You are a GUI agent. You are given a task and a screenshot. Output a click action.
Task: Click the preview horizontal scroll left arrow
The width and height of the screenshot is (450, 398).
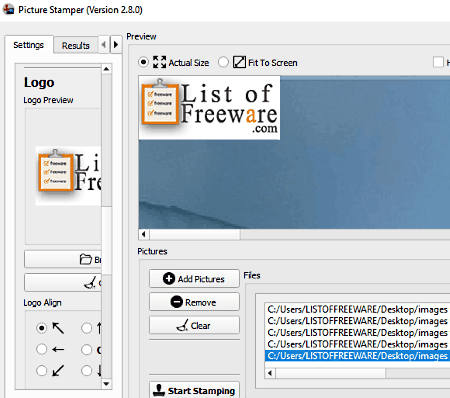pyautogui.click(x=144, y=234)
